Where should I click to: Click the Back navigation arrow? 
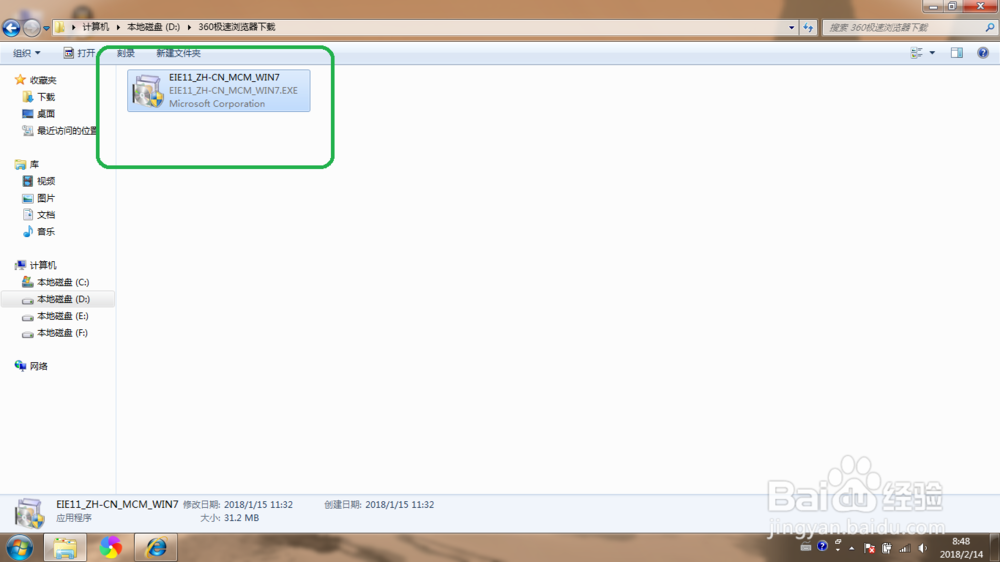point(11,27)
